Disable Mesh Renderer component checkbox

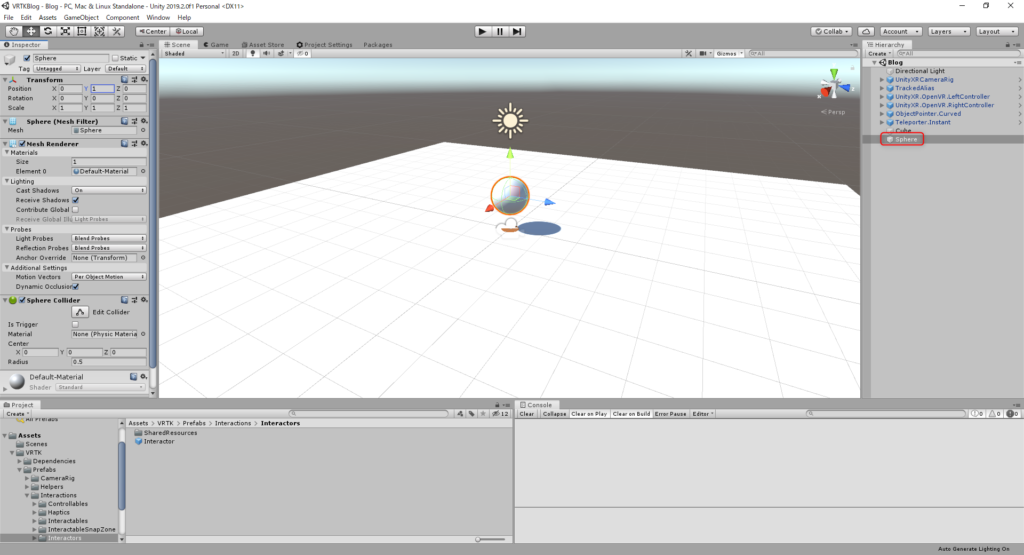(x=22, y=144)
